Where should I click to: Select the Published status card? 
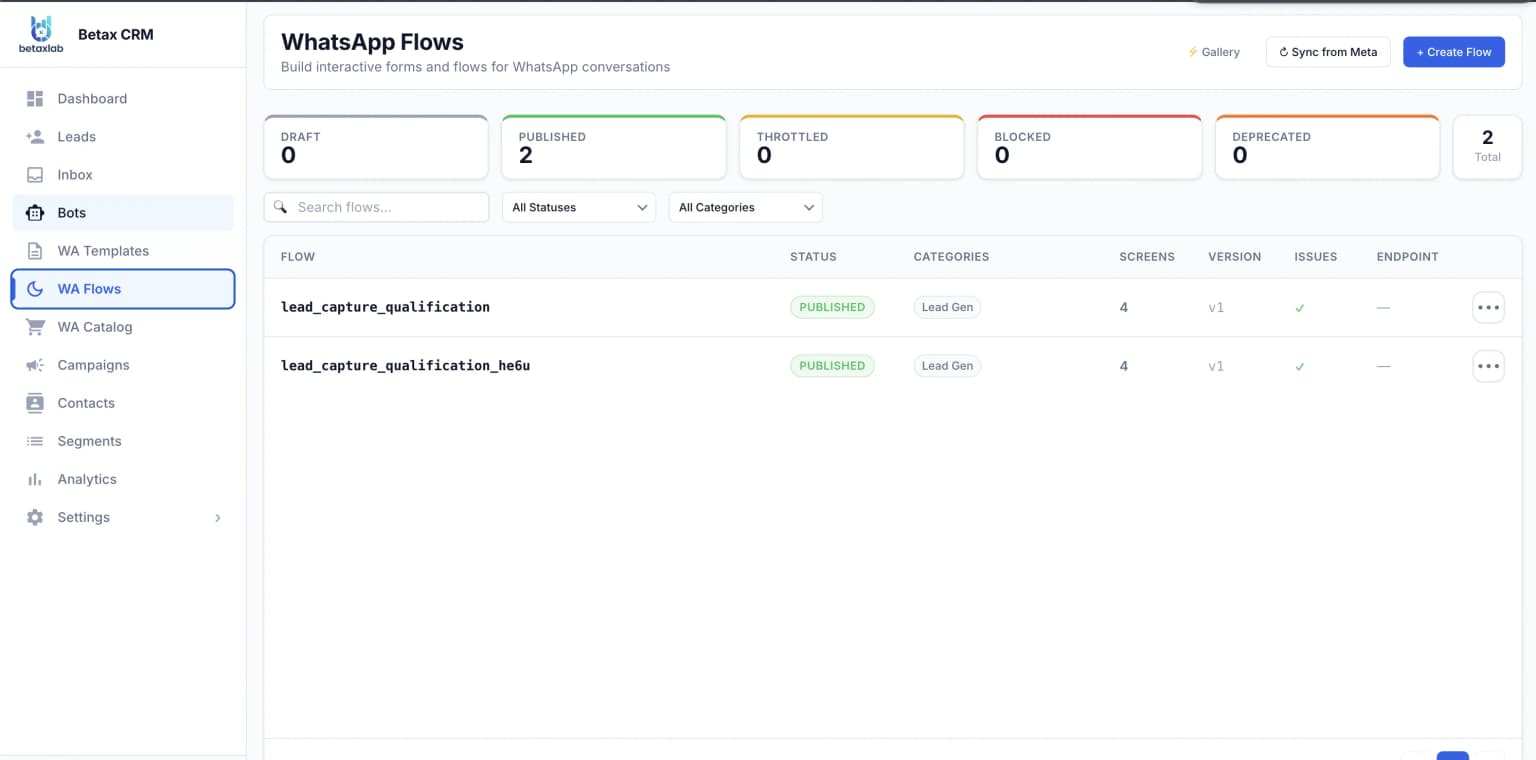(x=614, y=147)
